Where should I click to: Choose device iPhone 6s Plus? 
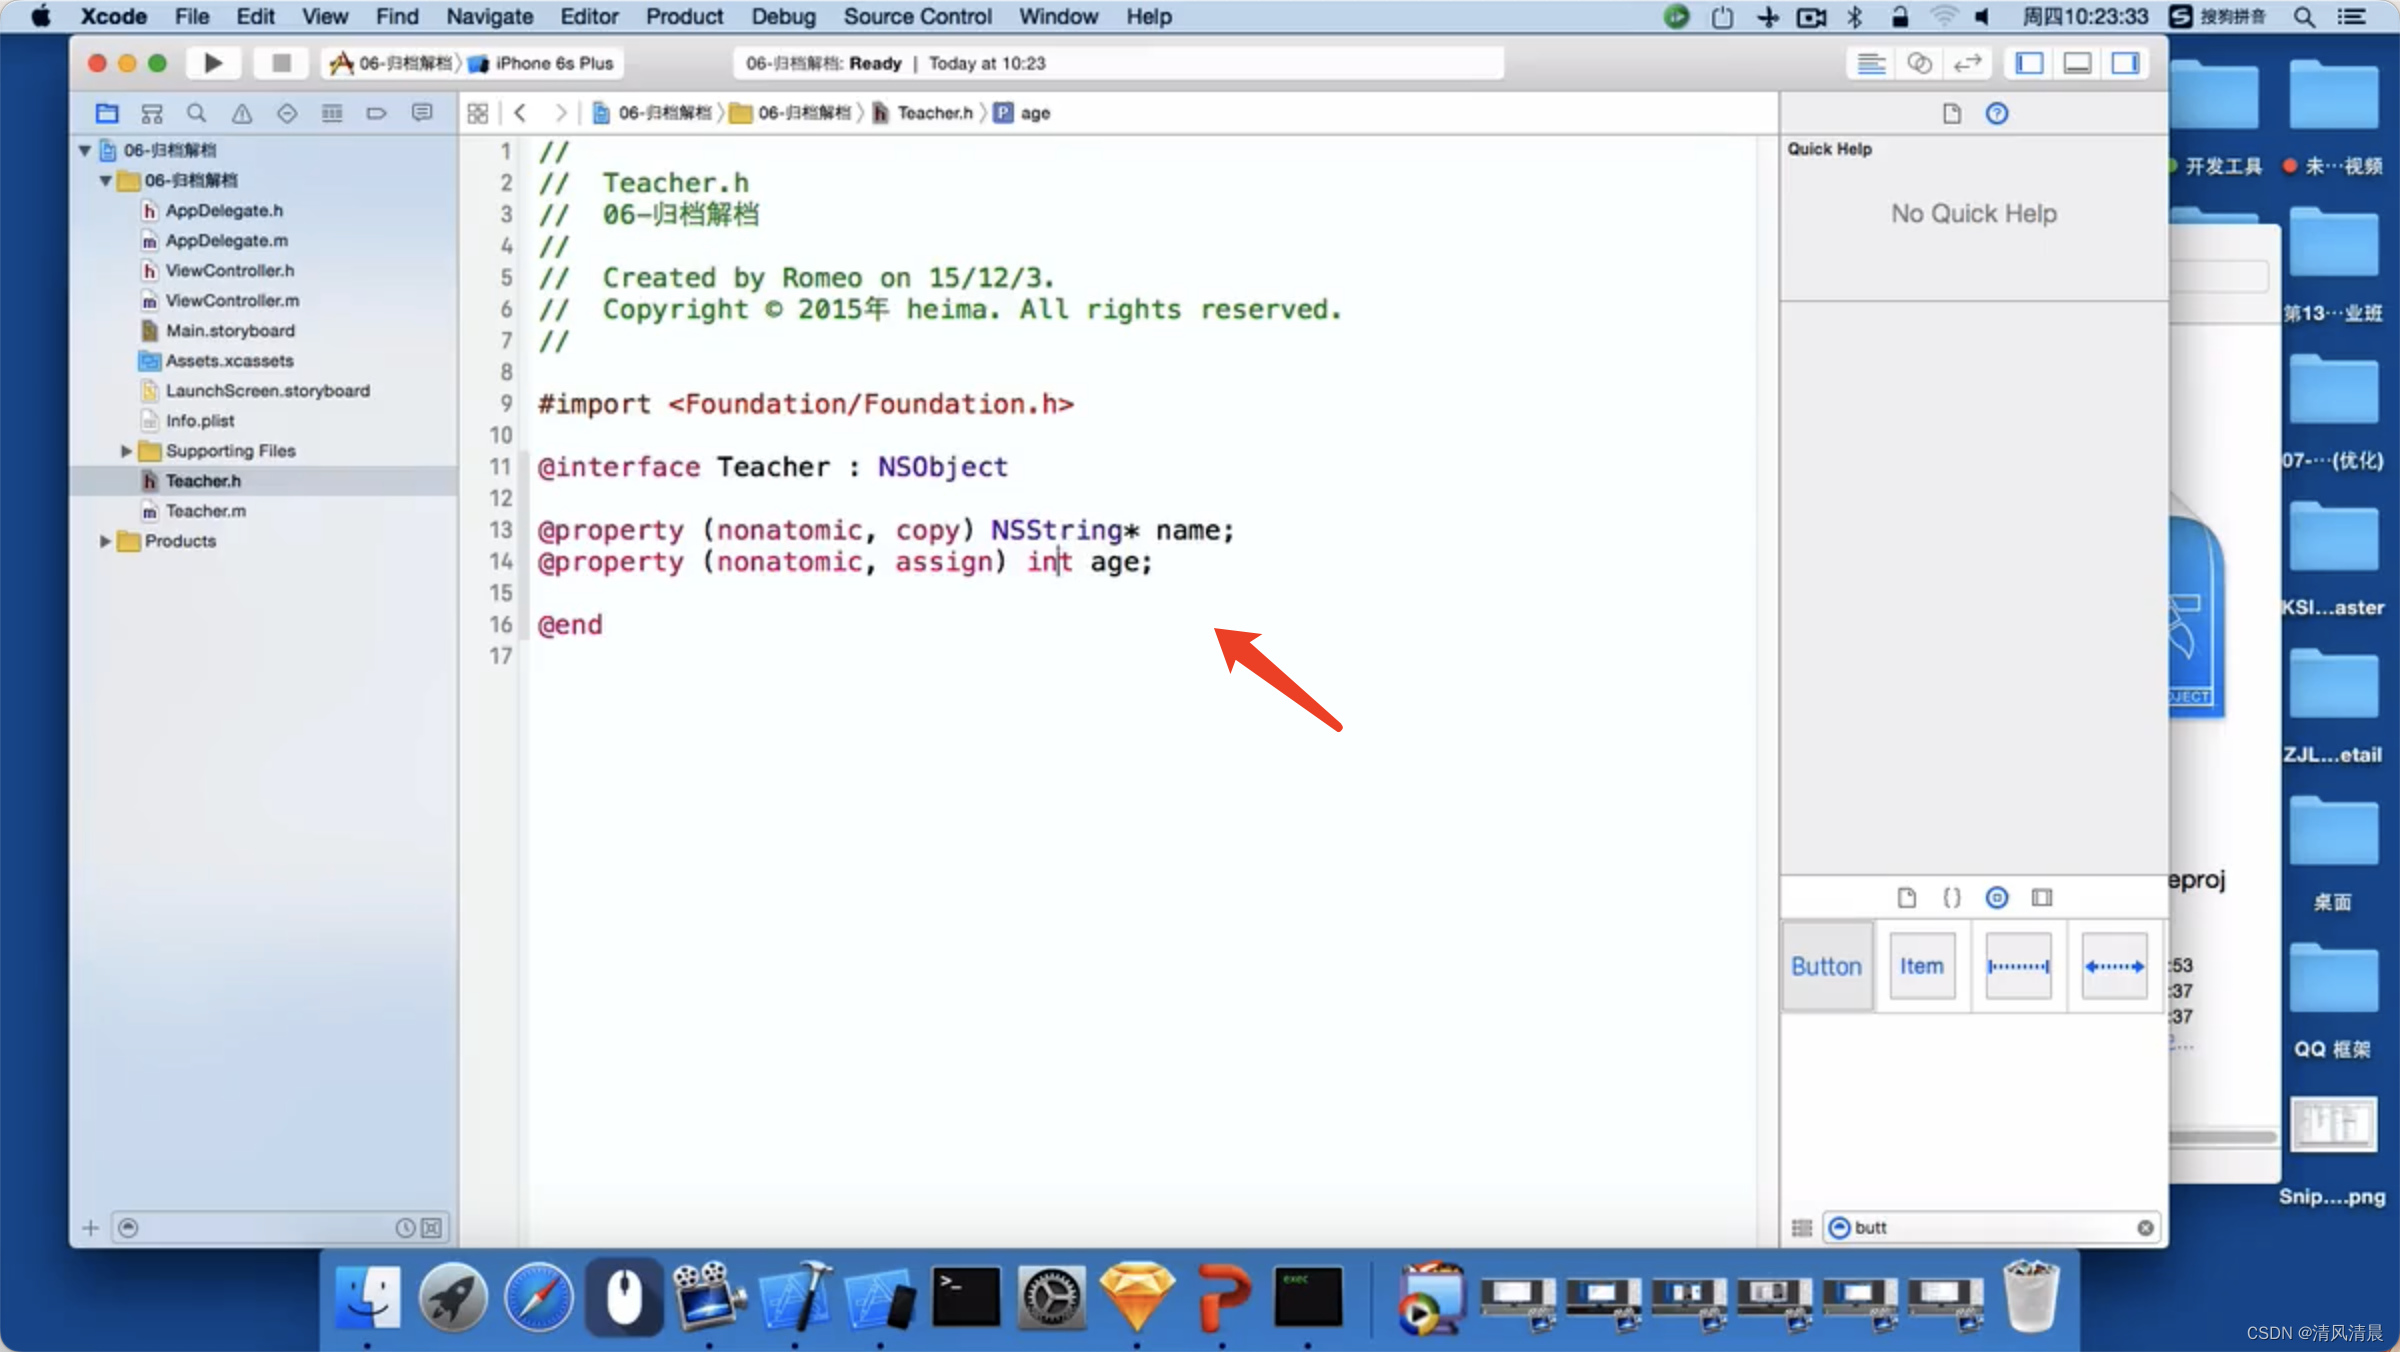coord(542,63)
